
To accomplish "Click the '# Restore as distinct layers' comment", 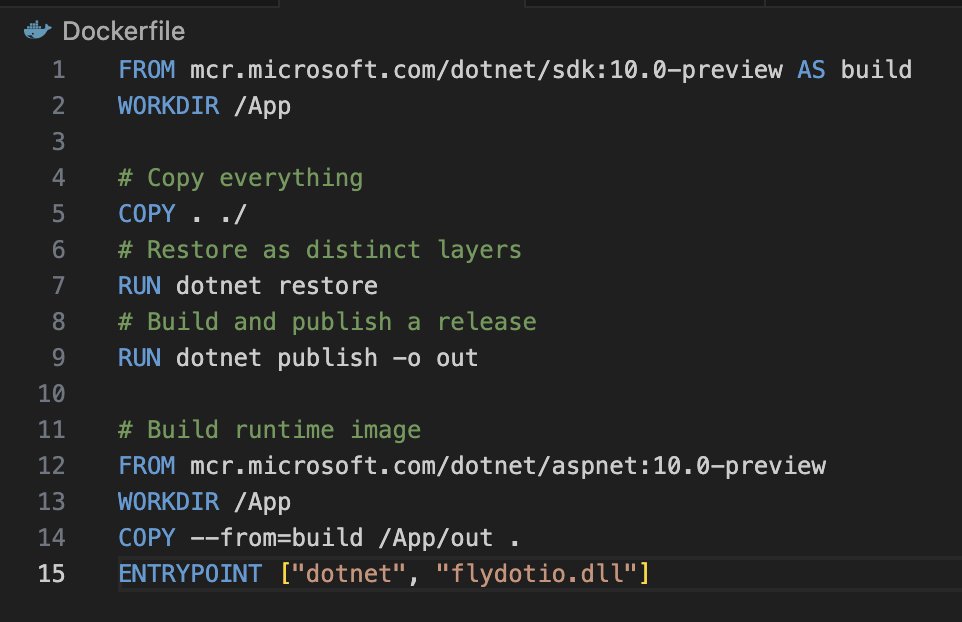I will [x=320, y=250].
